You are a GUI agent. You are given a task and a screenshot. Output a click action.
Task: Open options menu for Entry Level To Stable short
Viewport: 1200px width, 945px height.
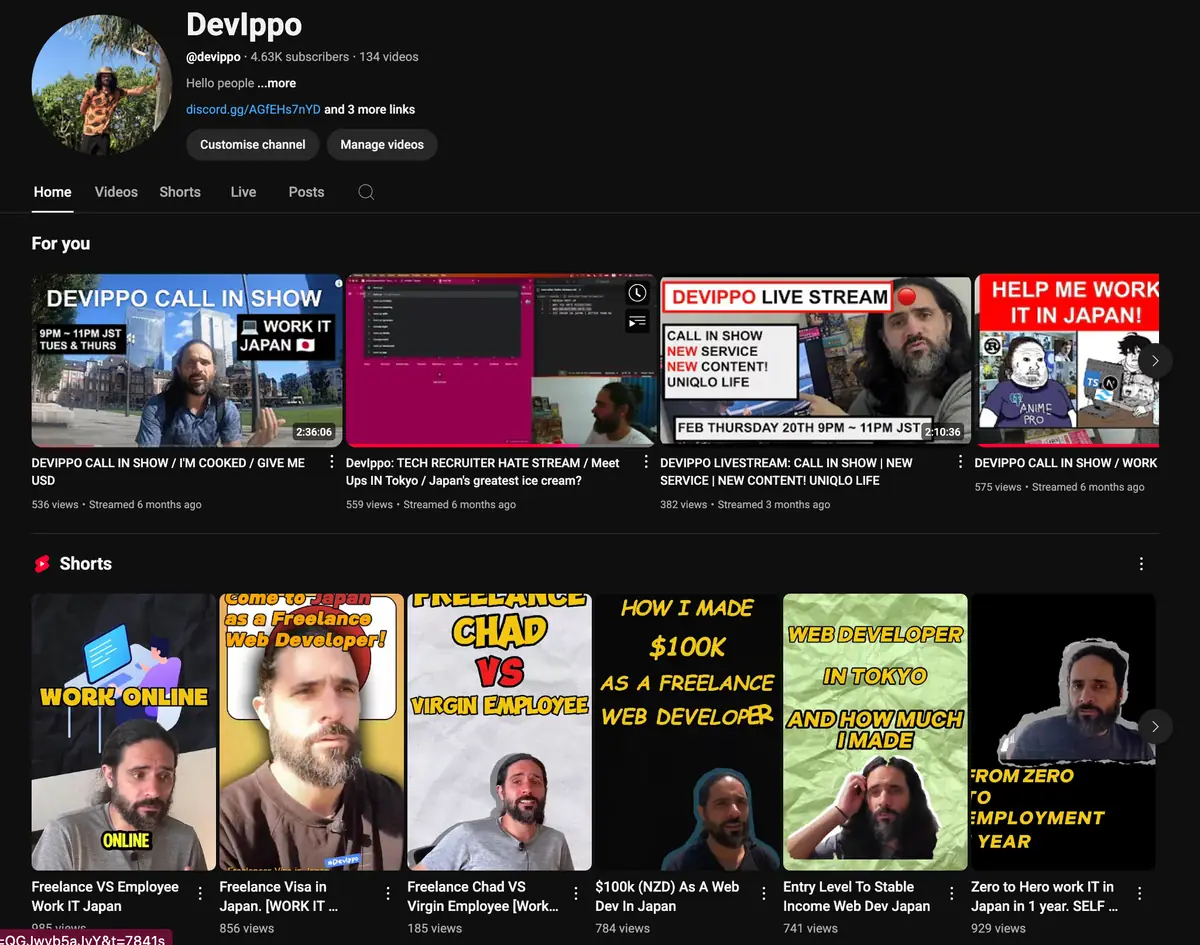pyautogui.click(x=952, y=893)
